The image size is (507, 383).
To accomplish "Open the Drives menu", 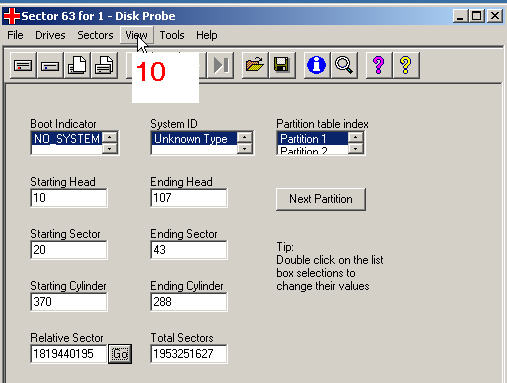I will point(50,35).
